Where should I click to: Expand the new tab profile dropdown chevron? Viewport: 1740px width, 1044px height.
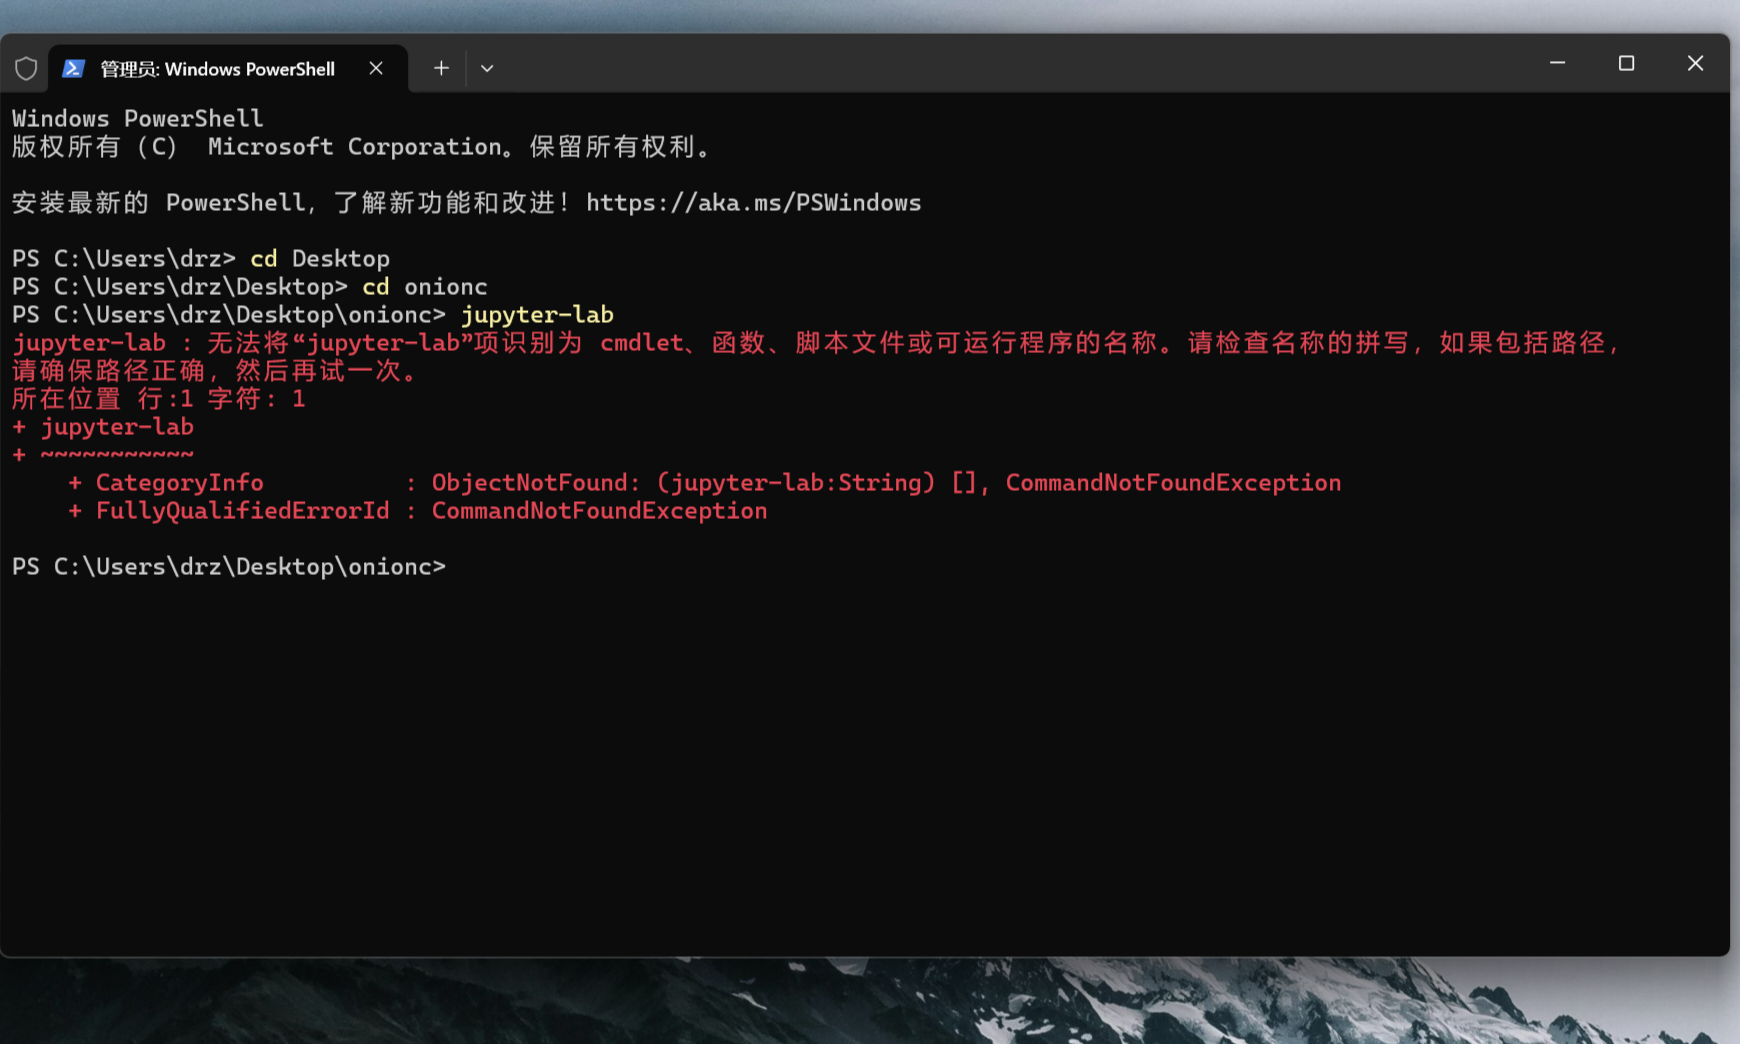[487, 69]
